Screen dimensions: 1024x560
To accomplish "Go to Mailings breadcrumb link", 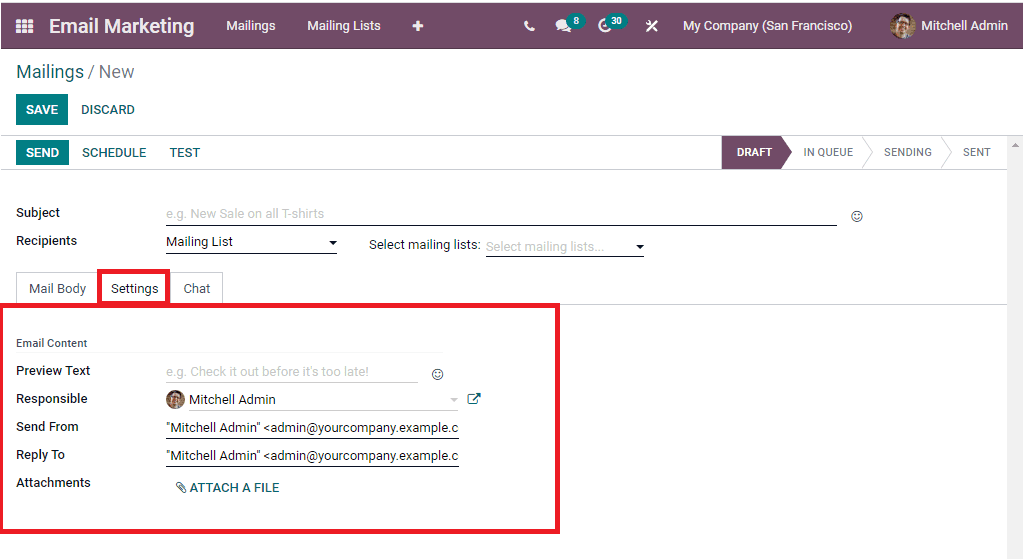I will (50, 72).
